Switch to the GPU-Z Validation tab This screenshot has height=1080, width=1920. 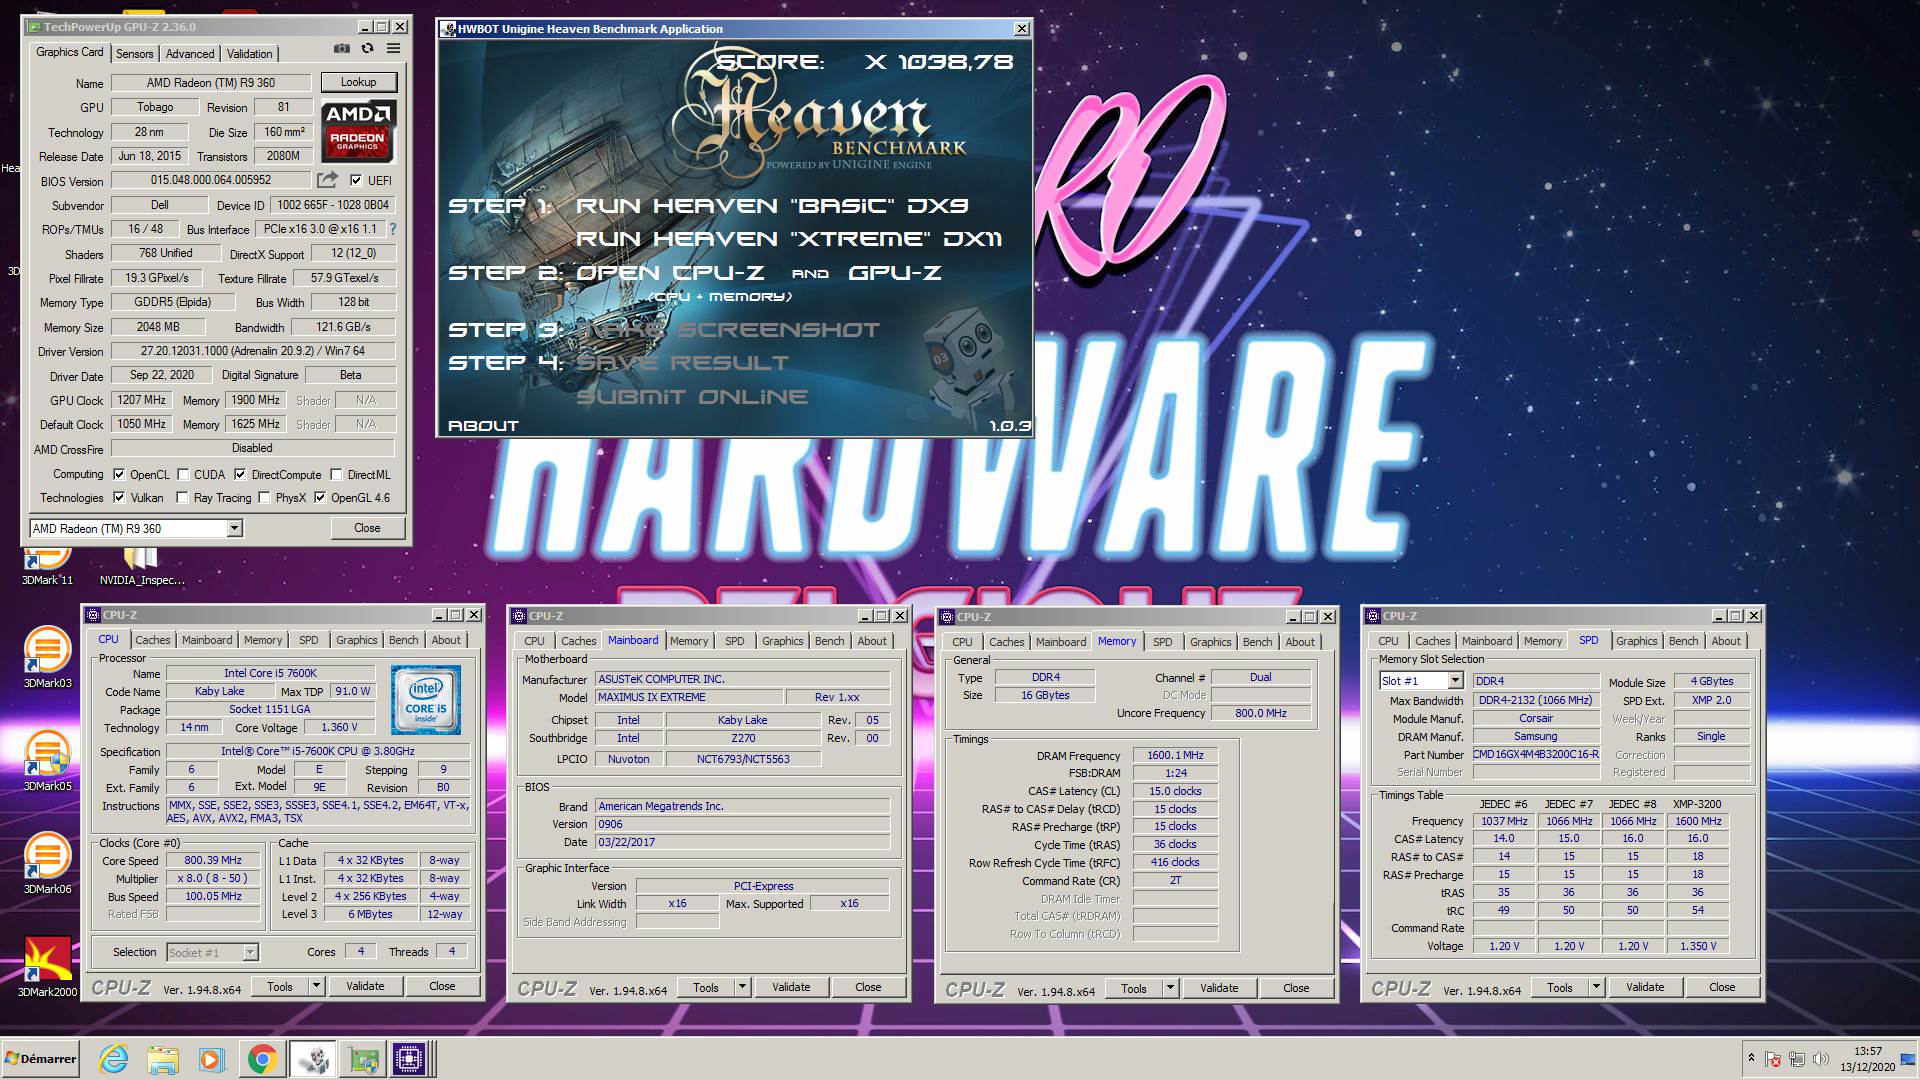(x=249, y=54)
